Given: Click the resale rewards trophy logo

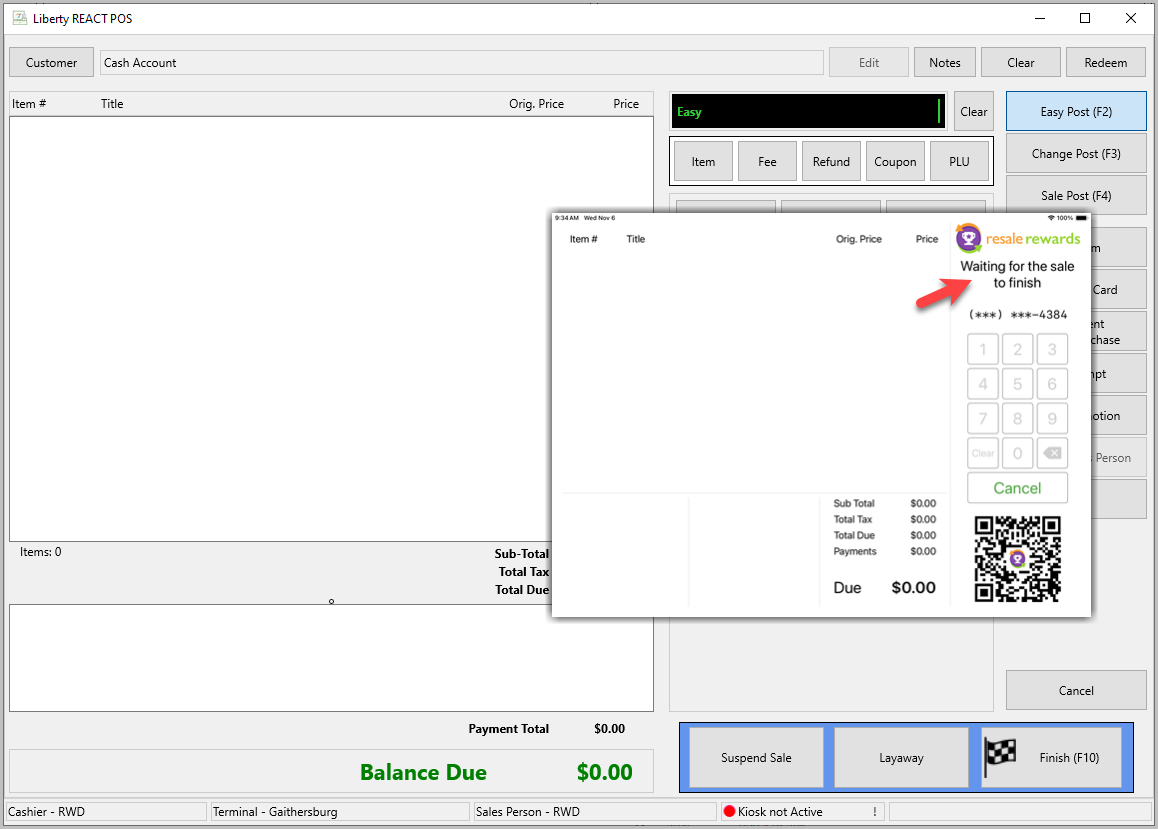Looking at the screenshot, I should pos(968,238).
